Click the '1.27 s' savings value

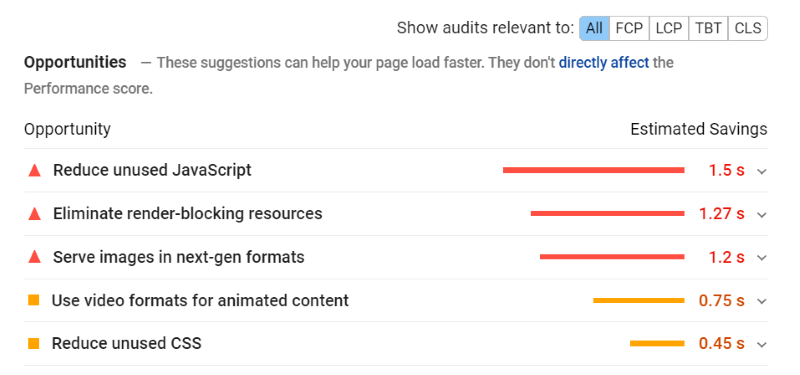tap(722, 214)
